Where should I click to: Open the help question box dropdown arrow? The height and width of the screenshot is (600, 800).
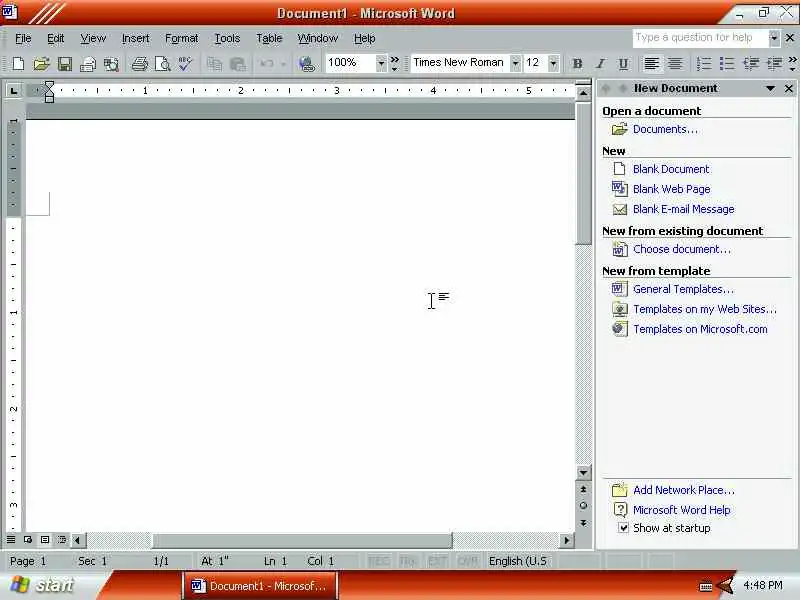(x=774, y=38)
